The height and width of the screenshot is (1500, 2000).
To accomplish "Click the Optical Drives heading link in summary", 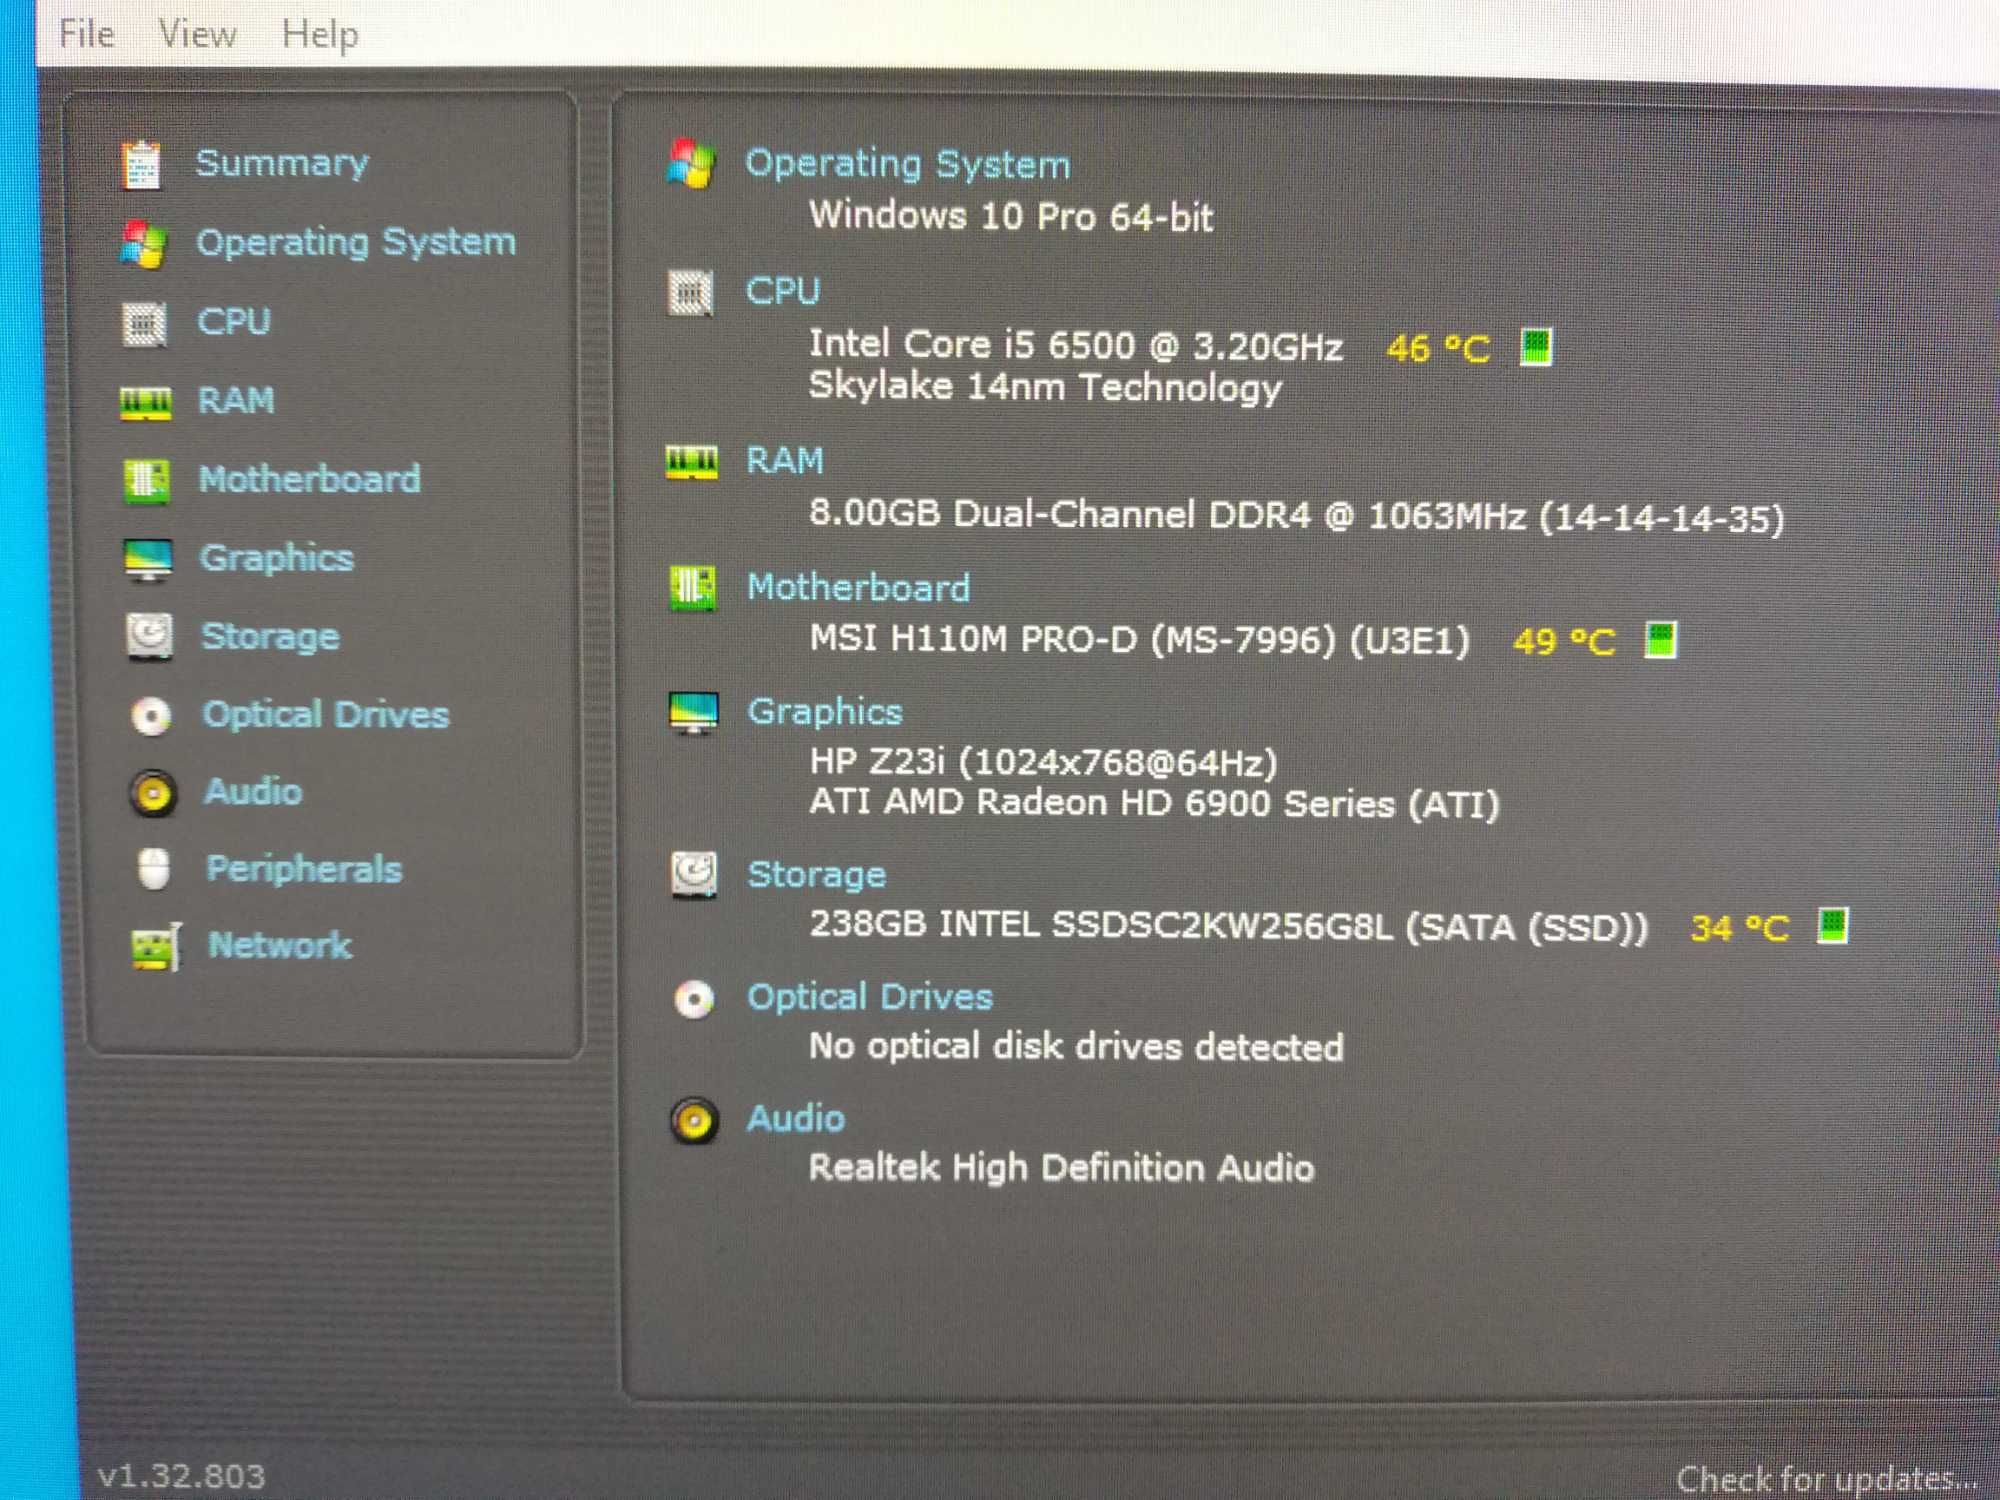I will click(x=870, y=998).
